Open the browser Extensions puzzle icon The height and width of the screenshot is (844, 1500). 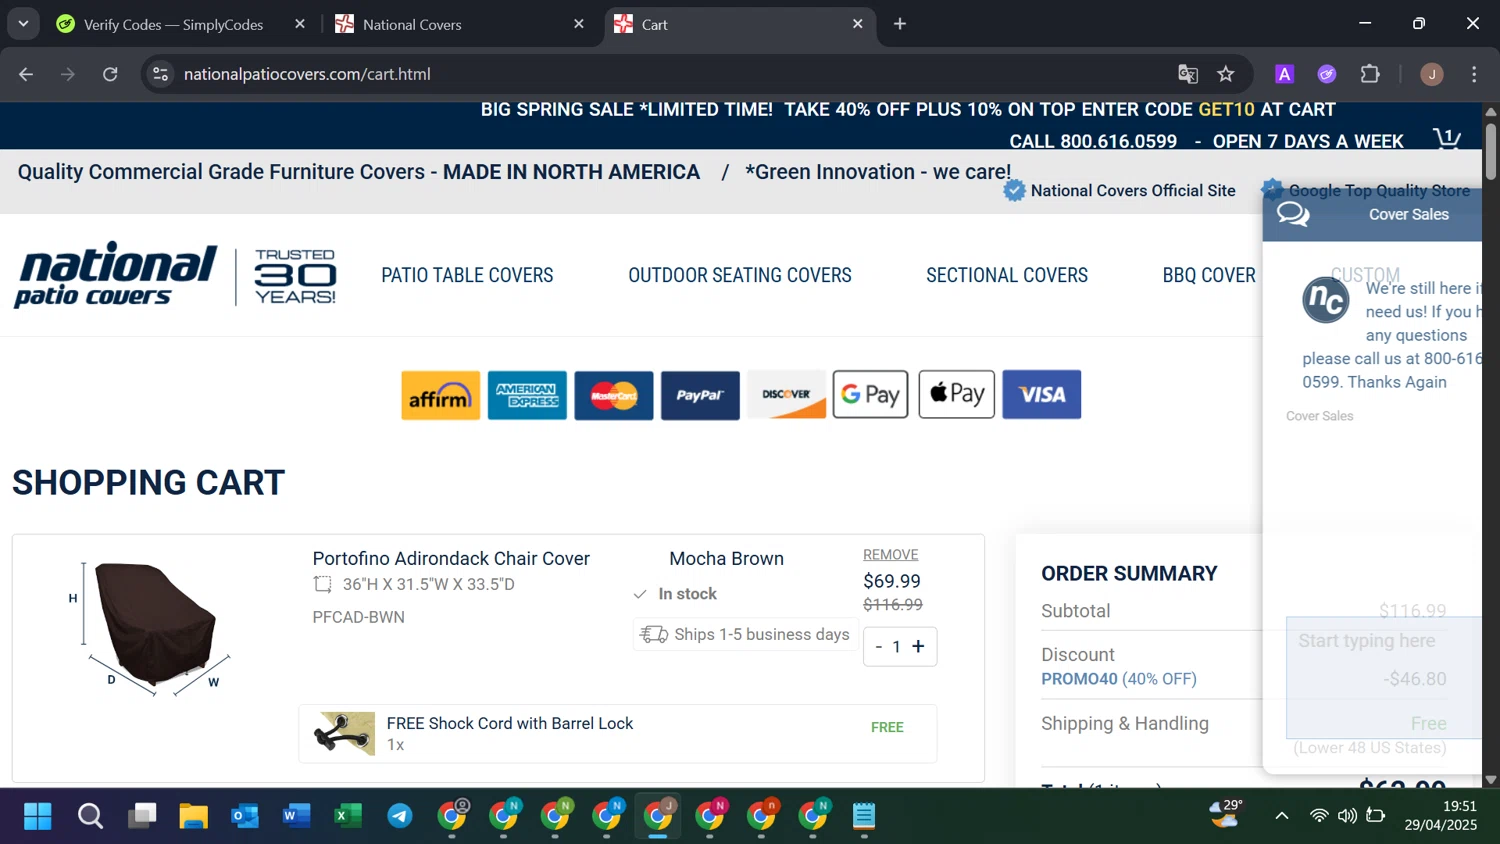click(x=1370, y=74)
